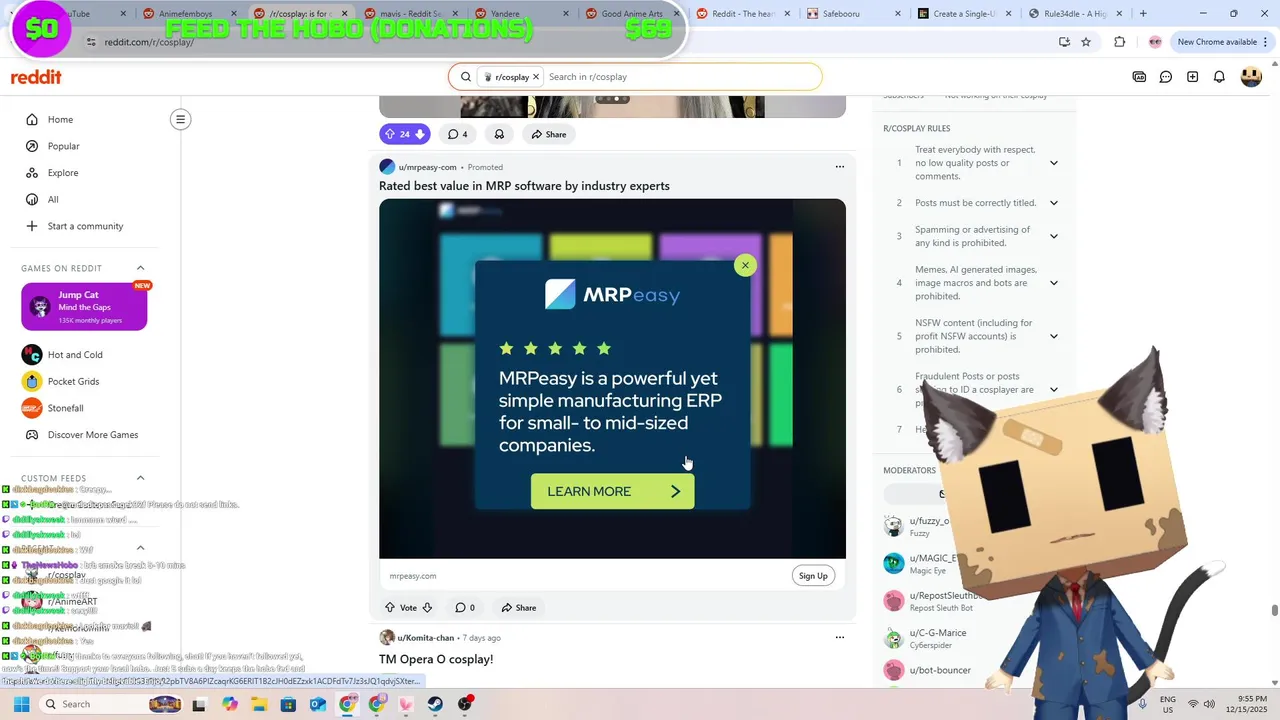Give an award to the top post
This screenshot has height=720, width=1280.
(x=499, y=134)
